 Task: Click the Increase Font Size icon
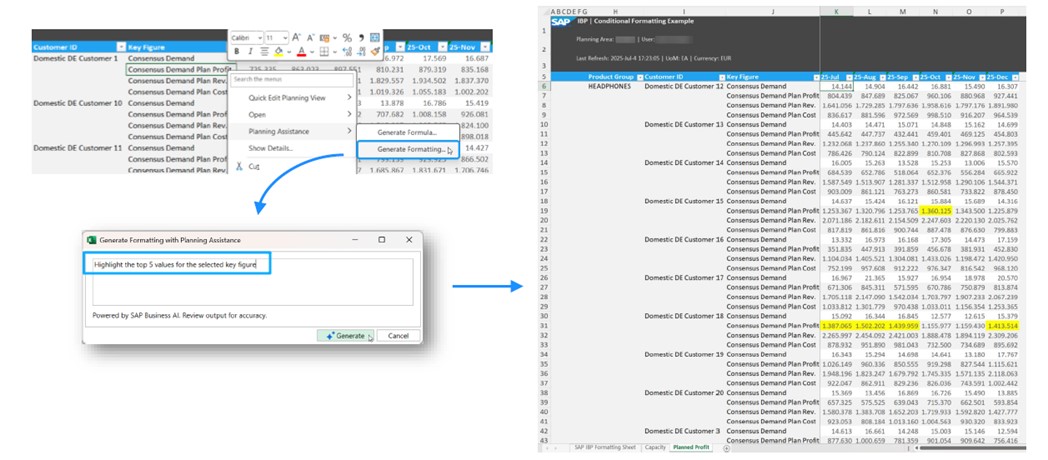297,37
